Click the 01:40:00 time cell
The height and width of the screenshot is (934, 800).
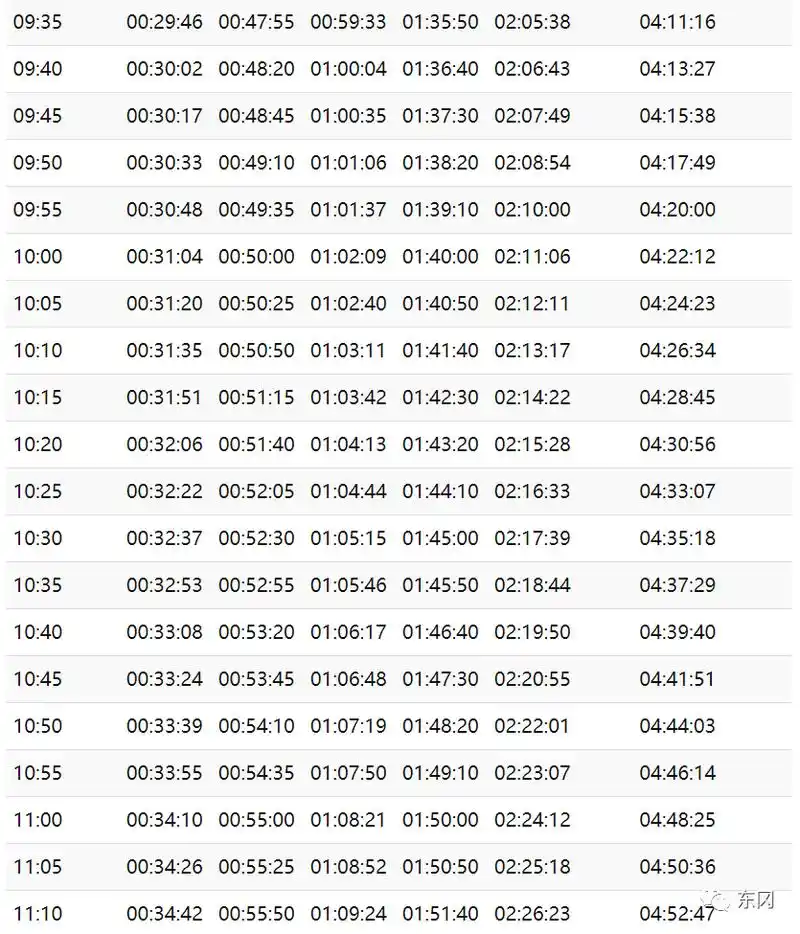[x=440, y=257]
